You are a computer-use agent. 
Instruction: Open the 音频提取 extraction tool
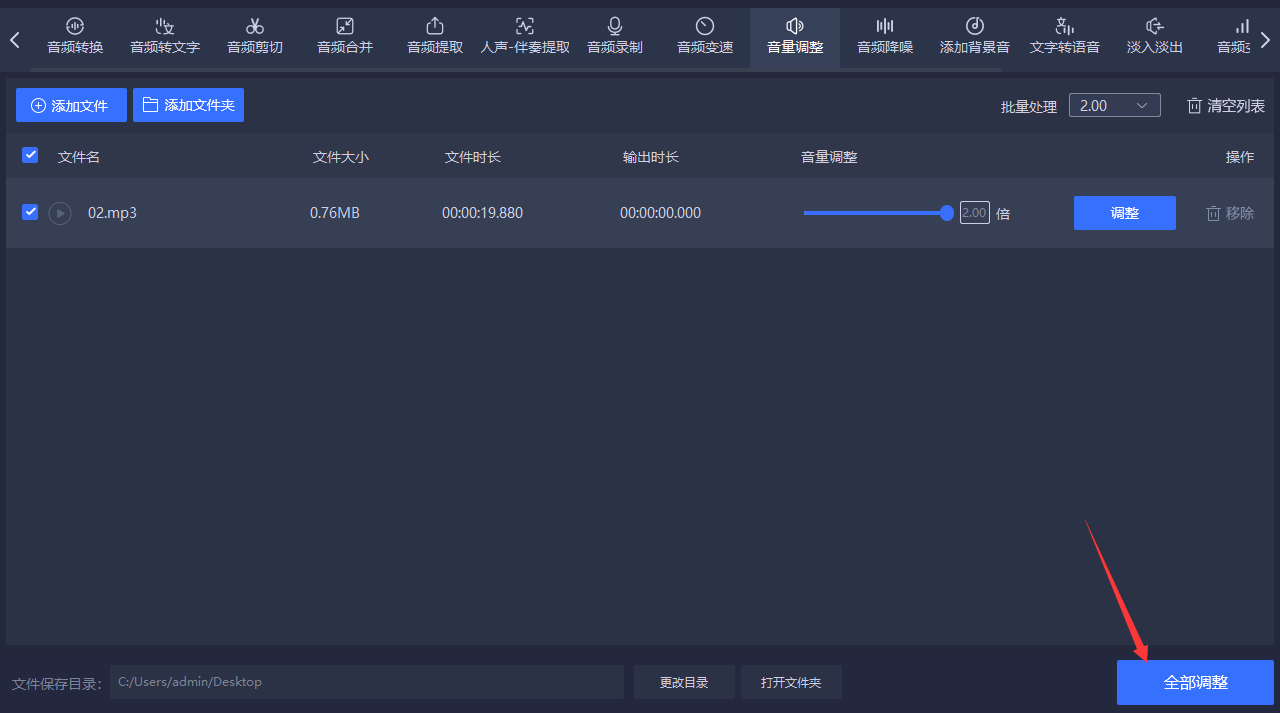[435, 37]
